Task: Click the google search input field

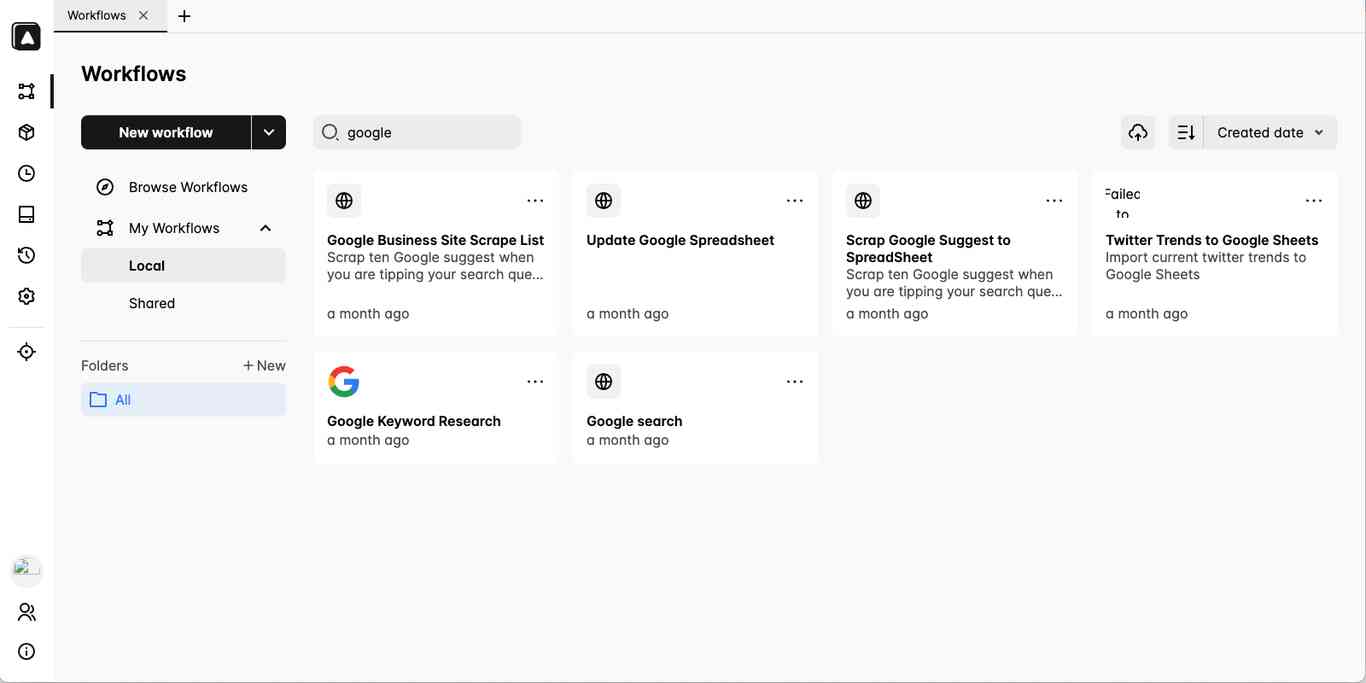Action: 416,131
